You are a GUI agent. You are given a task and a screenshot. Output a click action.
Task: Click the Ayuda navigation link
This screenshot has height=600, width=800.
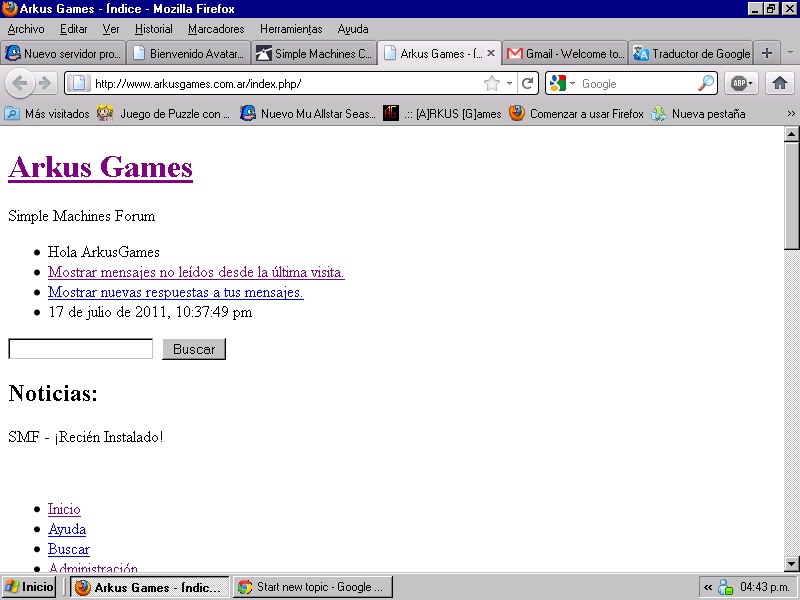pos(67,529)
